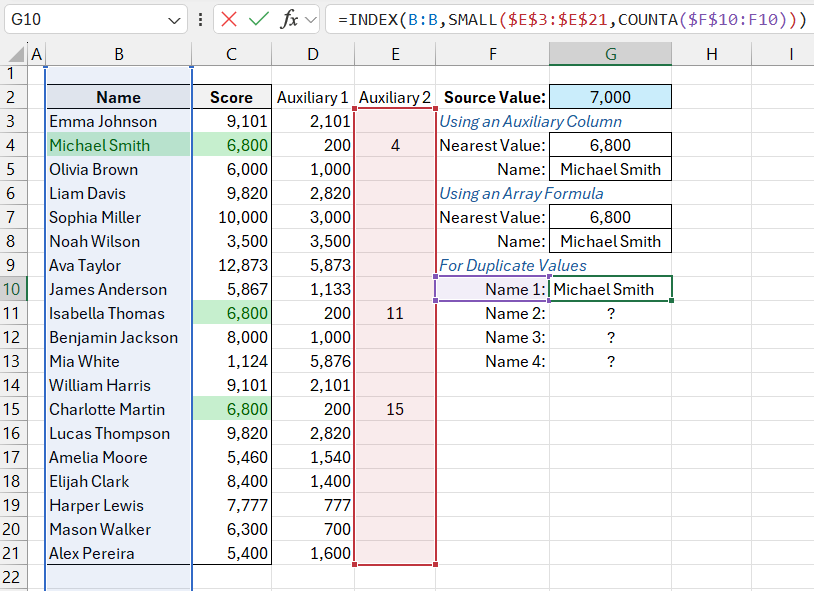Select column E header

pos(395,54)
